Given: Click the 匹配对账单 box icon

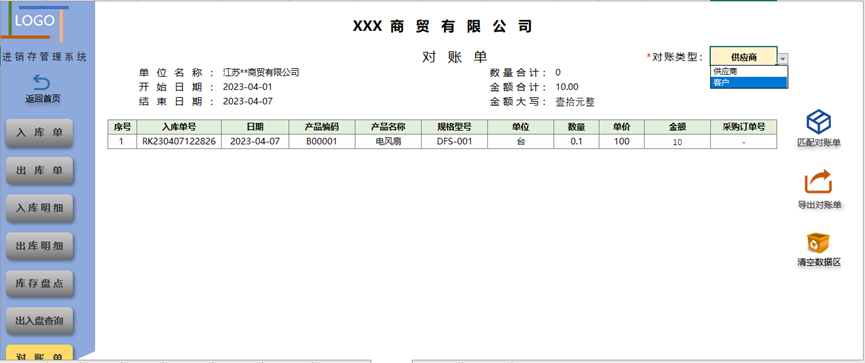Looking at the screenshot, I should click(x=819, y=122).
